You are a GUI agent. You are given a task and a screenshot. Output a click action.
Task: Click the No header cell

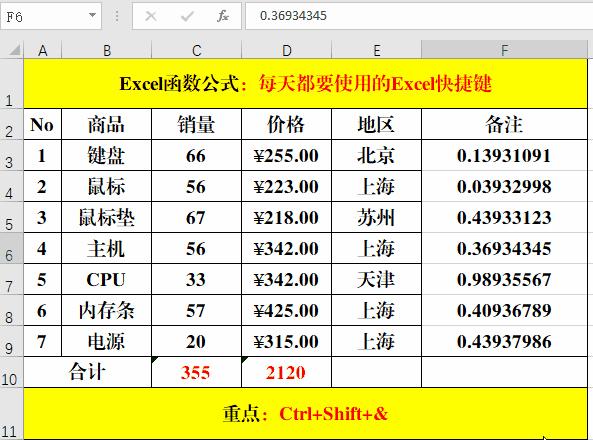[x=42, y=124]
